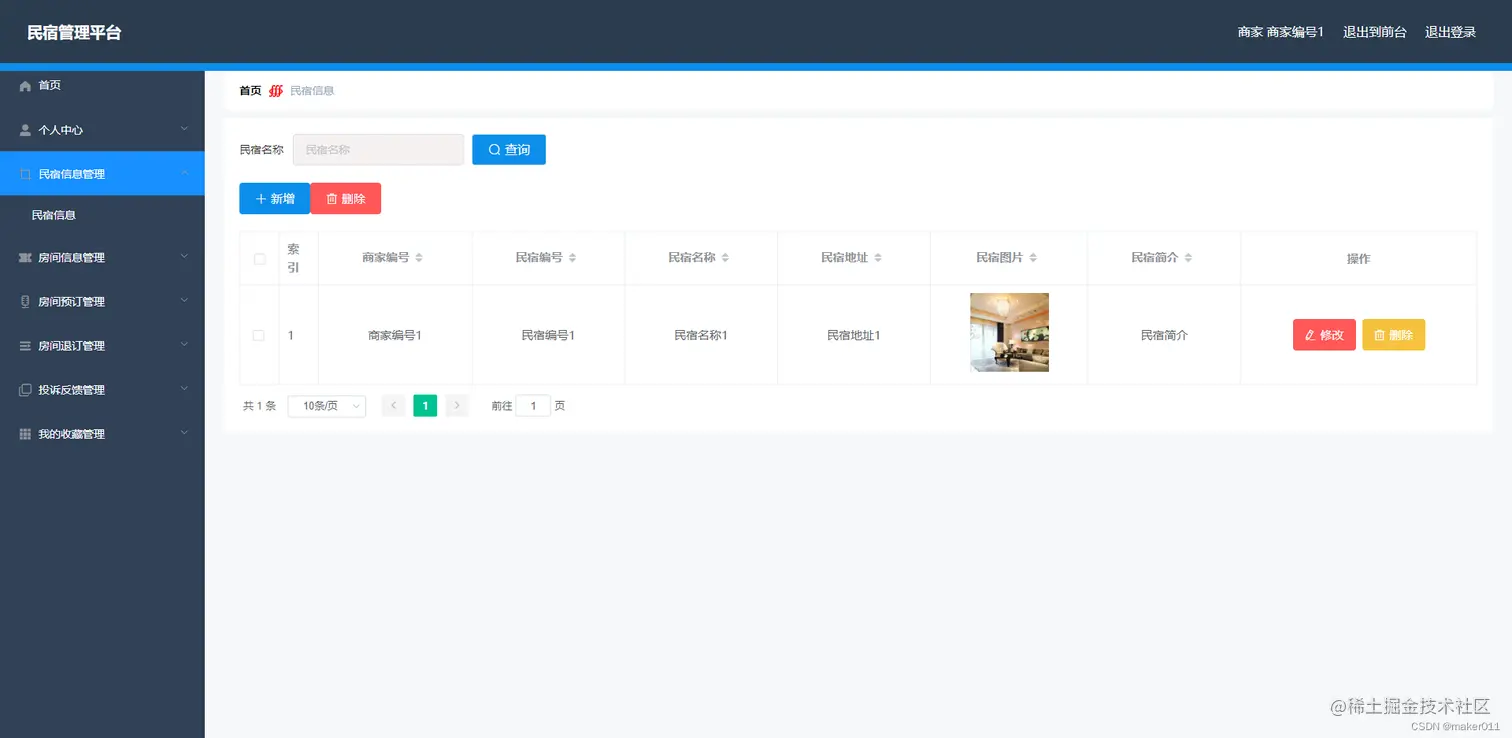Click yellow 删除 button in row 1
Image resolution: width=1512 pixels, height=738 pixels.
[x=1393, y=335]
